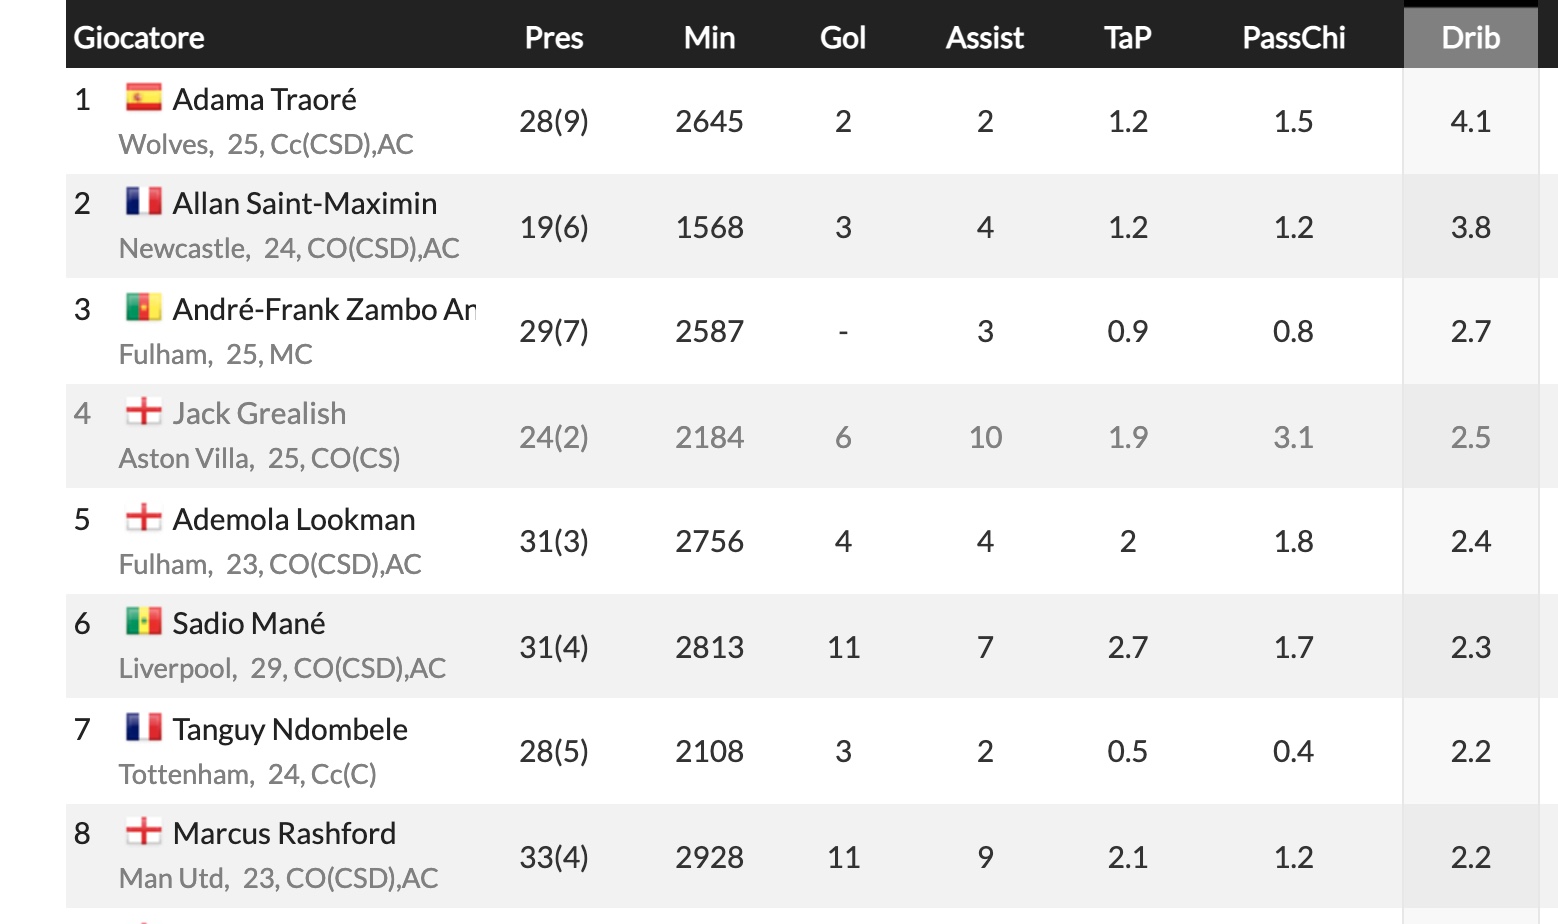Click the Giocatore column header
This screenshot has width=1558, height=924.
[x=139, y=38]
